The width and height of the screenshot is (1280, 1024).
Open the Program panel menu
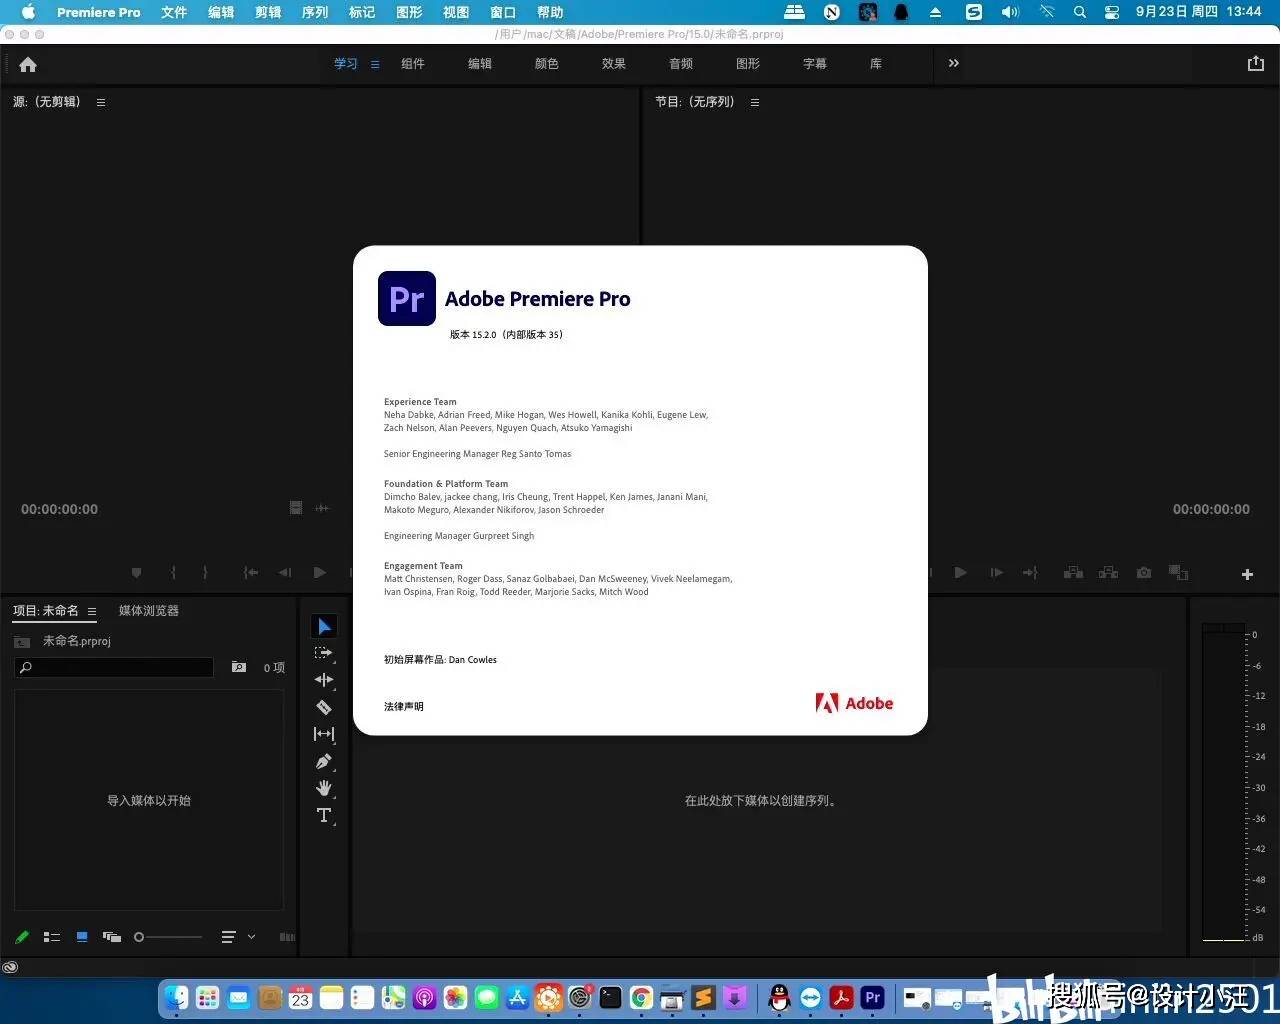(755, 102)
